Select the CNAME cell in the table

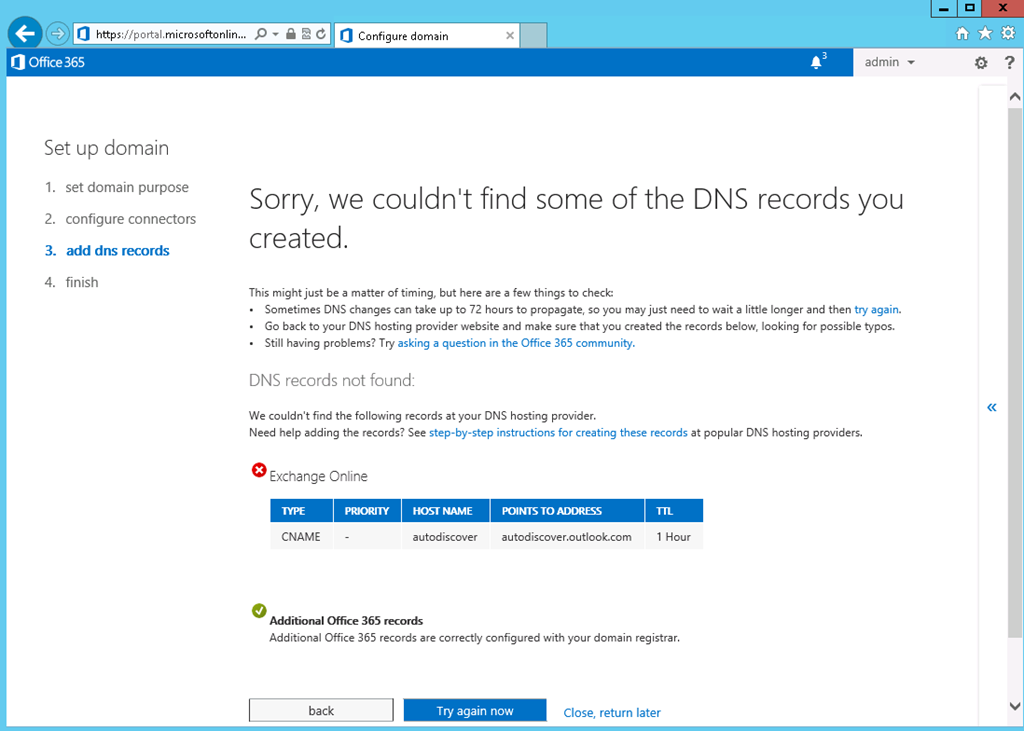301,537
